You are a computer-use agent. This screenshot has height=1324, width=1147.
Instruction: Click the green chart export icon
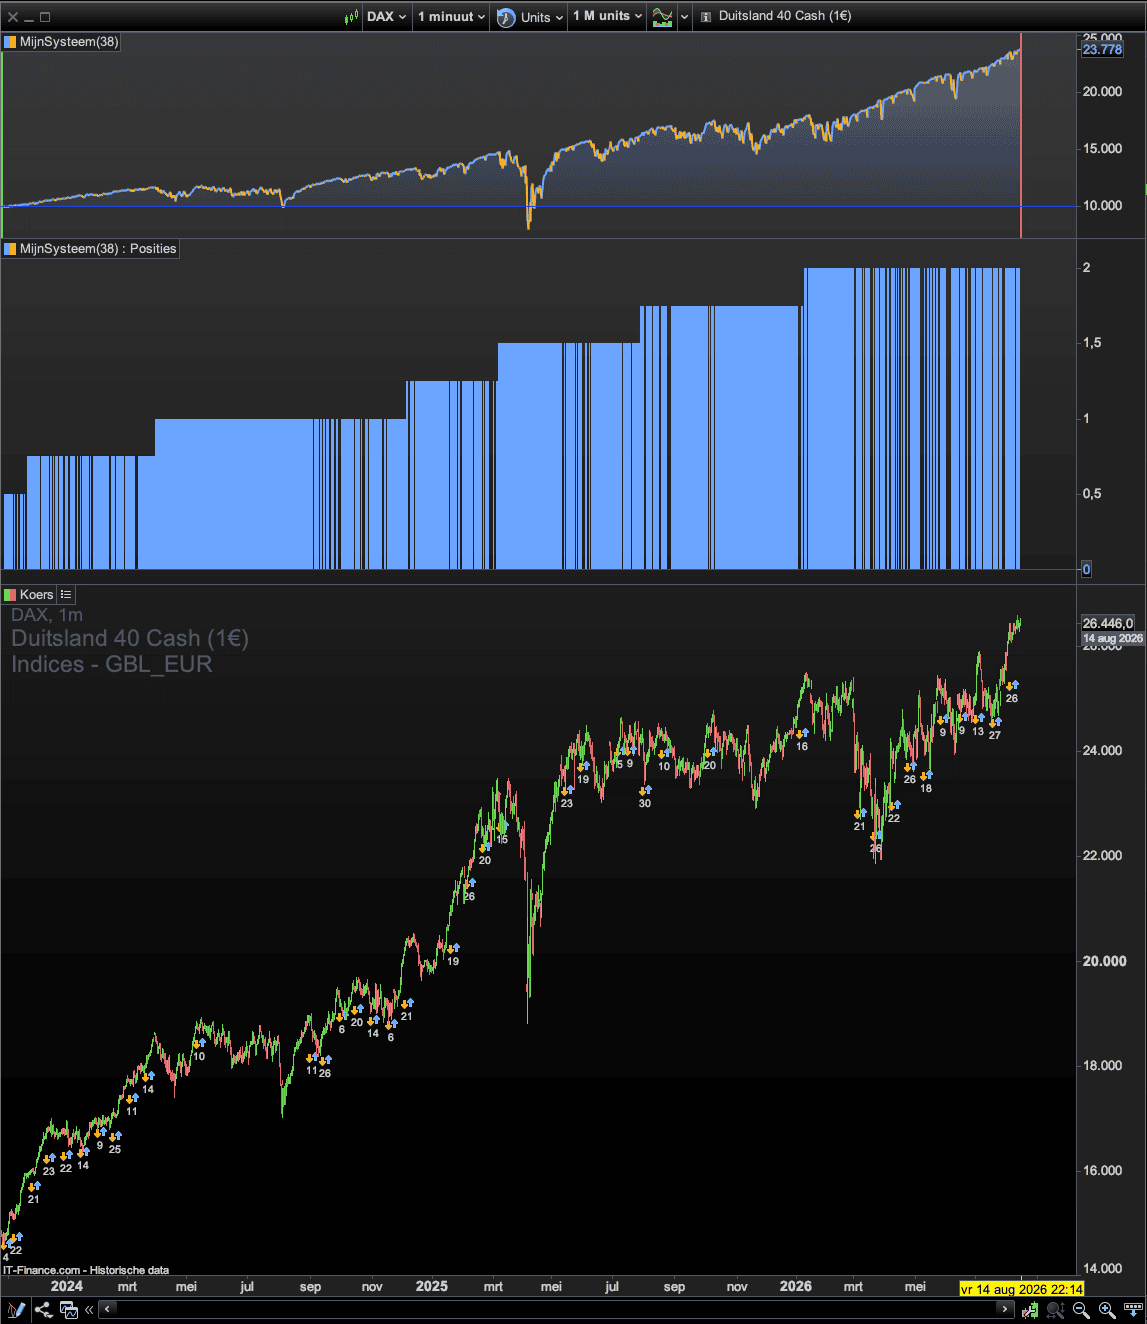coord(1029,1310)
